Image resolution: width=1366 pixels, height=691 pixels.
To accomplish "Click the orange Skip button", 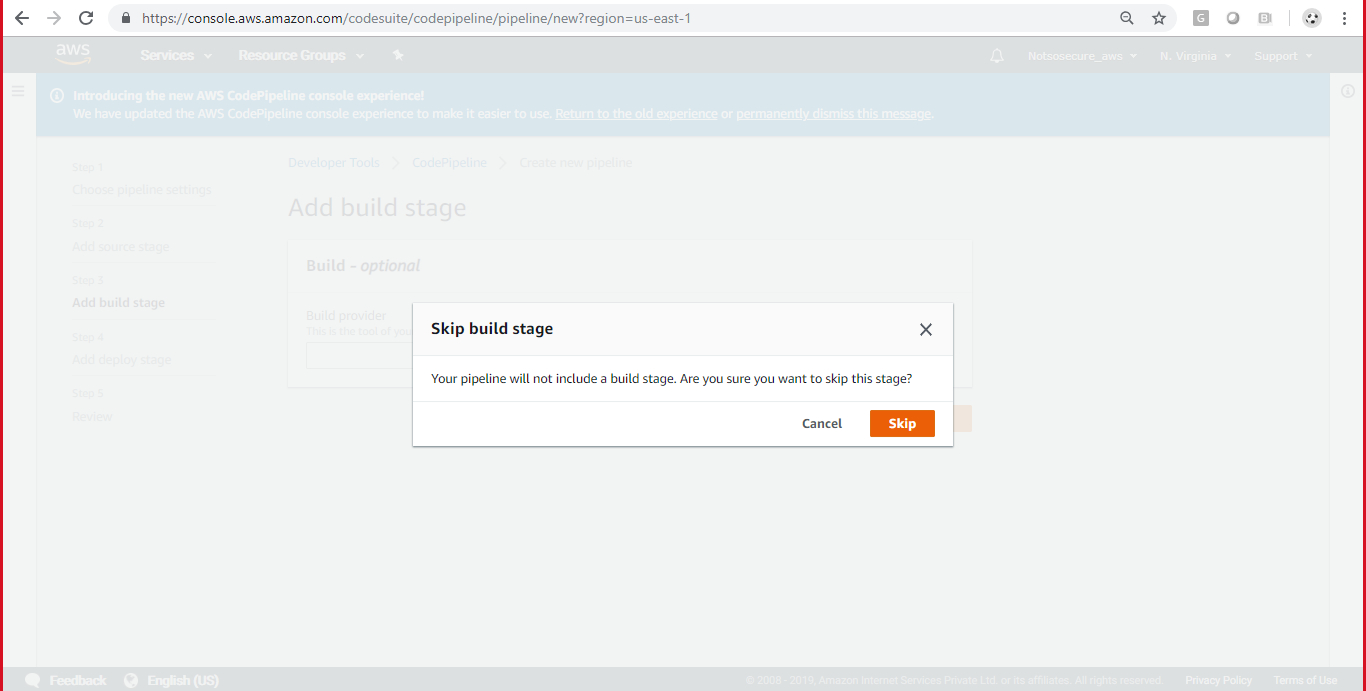I will pyautogui.click(x=901, y=423).
